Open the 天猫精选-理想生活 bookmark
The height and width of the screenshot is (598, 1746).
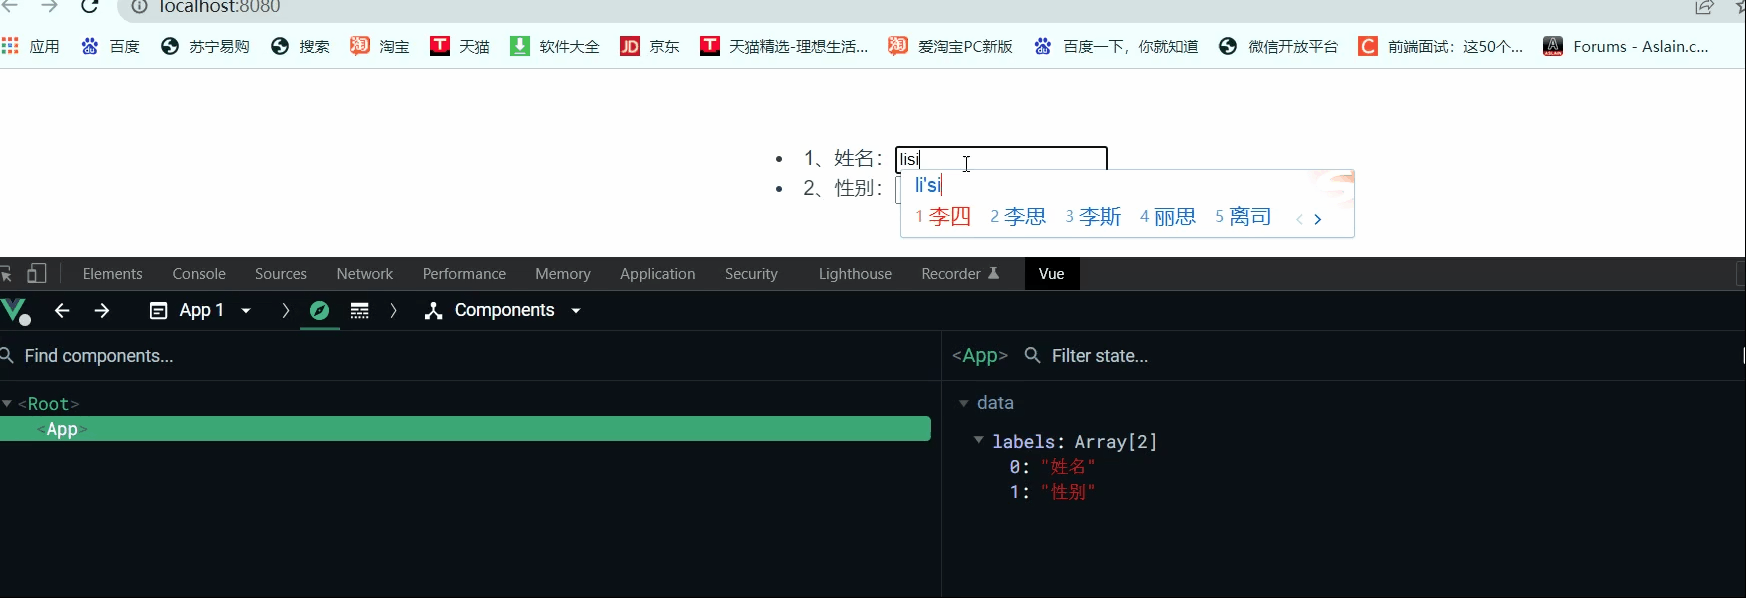(784, 46)
